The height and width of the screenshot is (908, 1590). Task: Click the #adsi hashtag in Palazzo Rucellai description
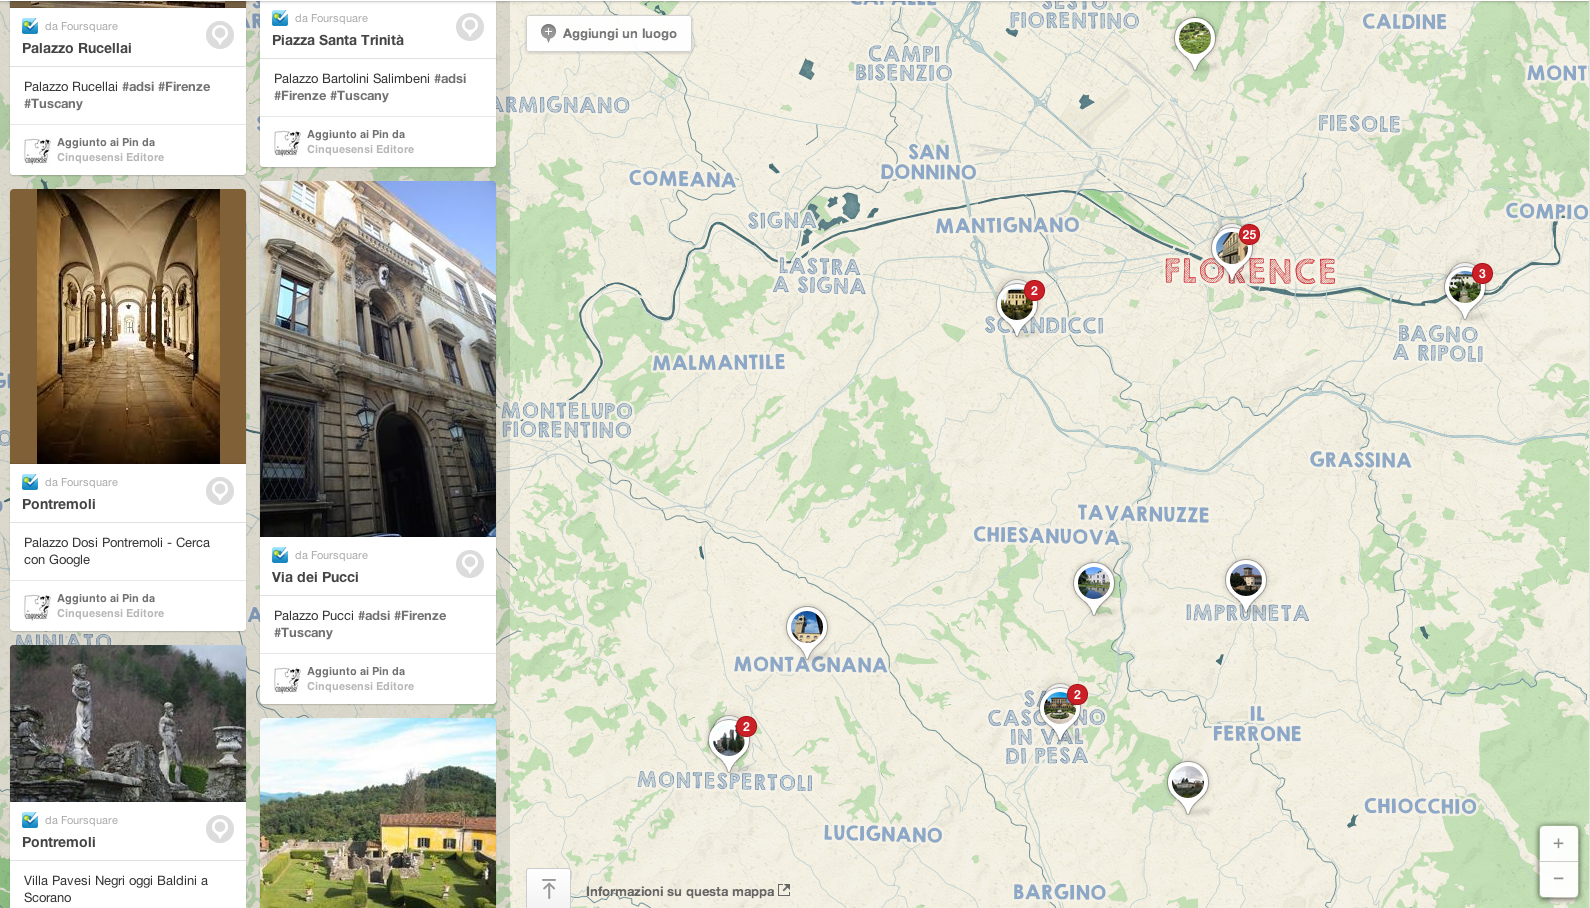tap(138, 87)
